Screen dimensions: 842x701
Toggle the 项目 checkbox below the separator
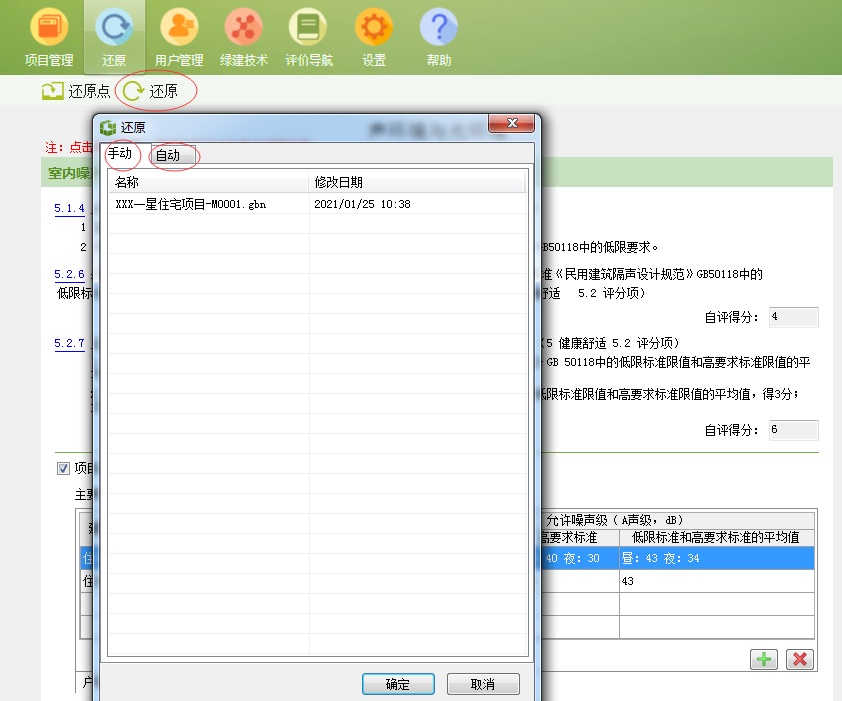[x=63, y=468]
